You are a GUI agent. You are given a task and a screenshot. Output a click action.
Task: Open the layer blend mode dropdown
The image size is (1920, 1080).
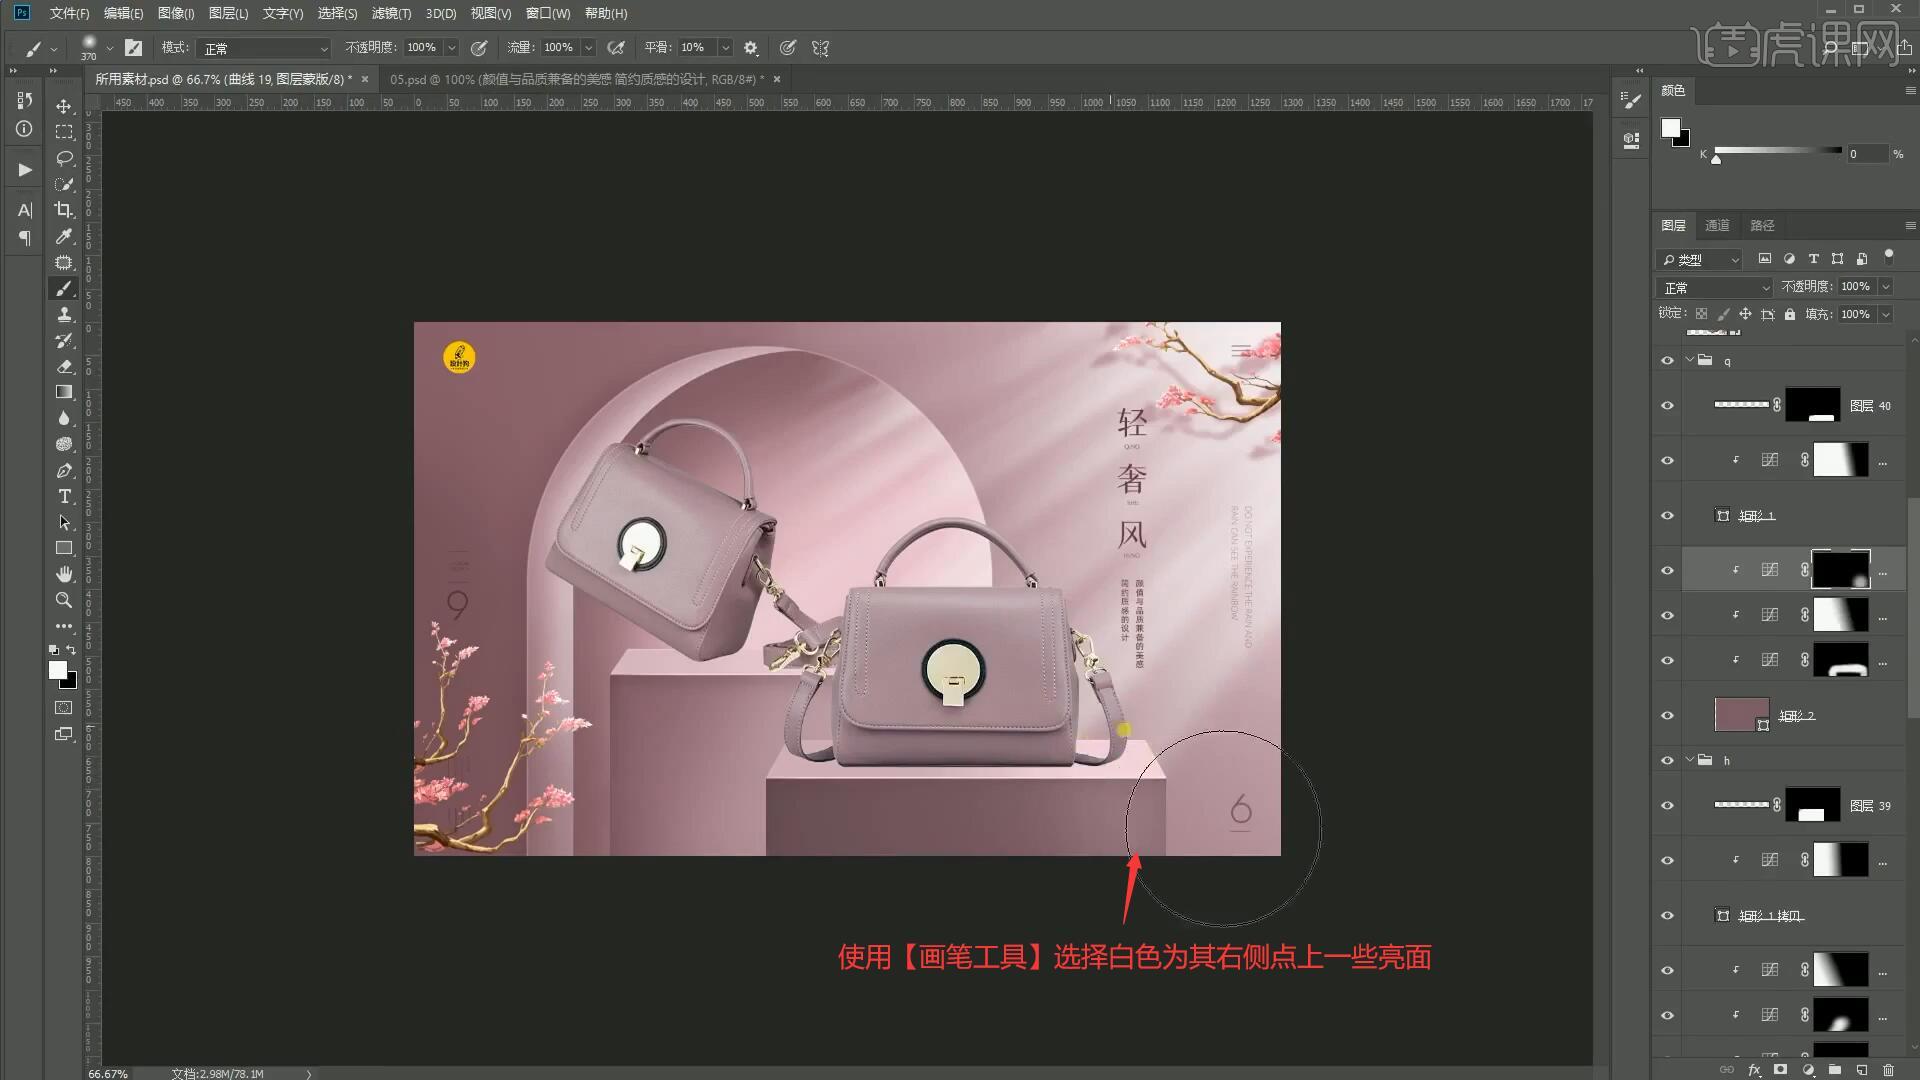click(x=1714, y=287)
